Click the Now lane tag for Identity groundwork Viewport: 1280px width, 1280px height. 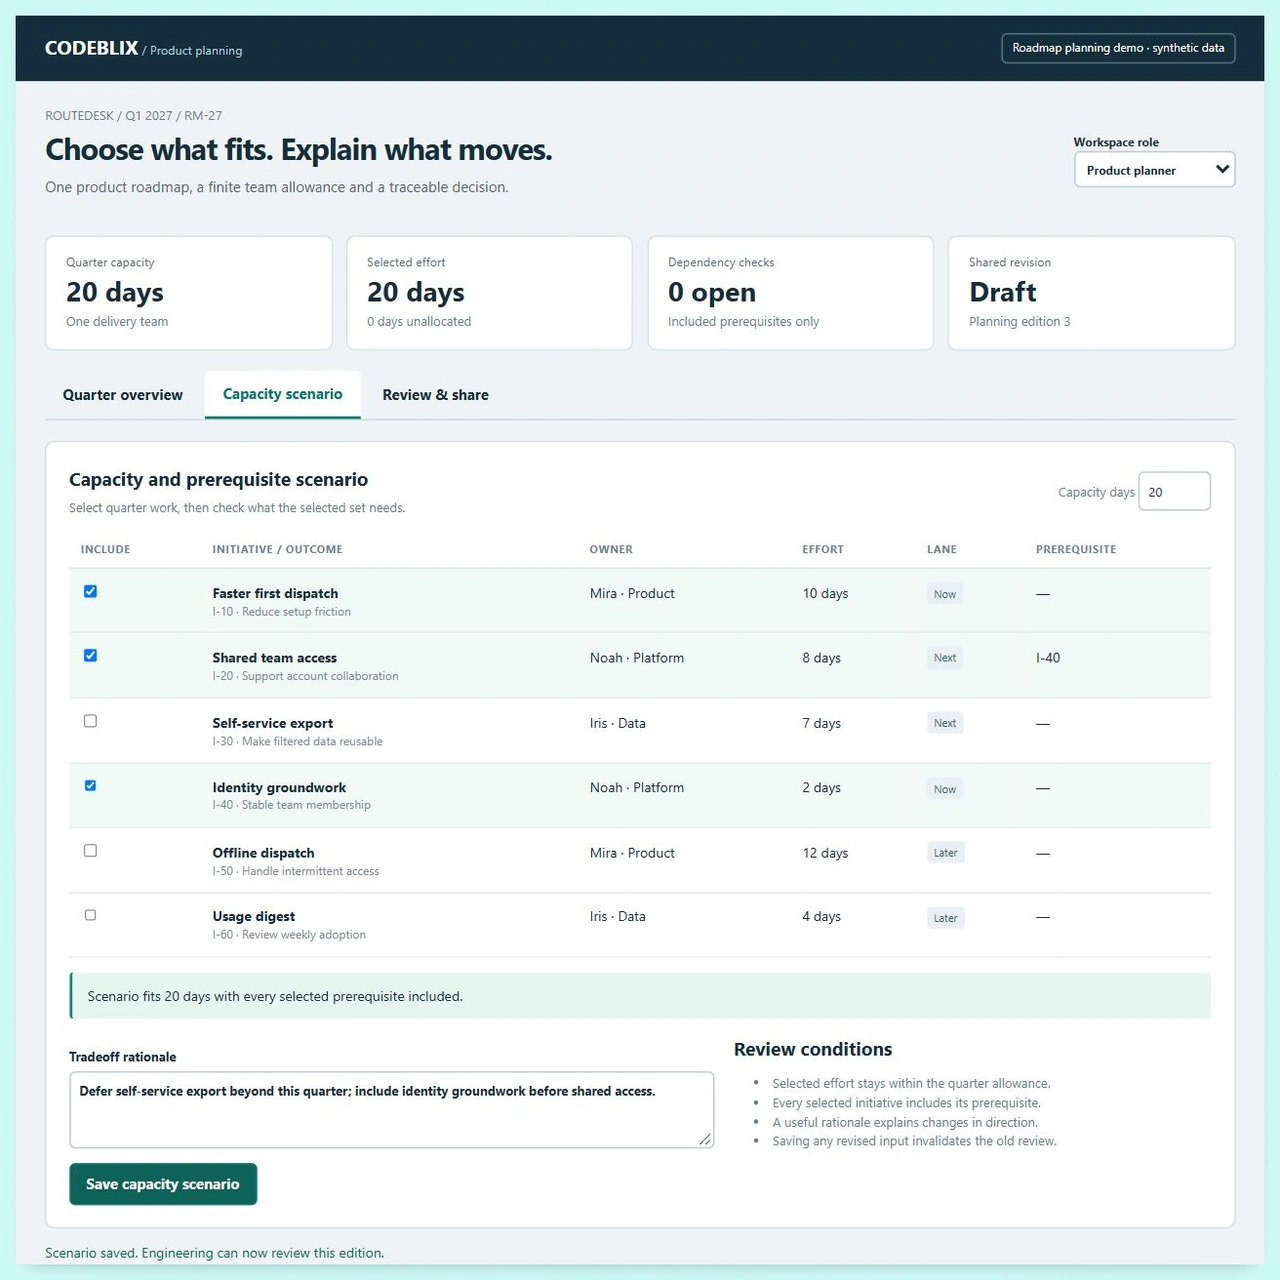pos(945,789)
